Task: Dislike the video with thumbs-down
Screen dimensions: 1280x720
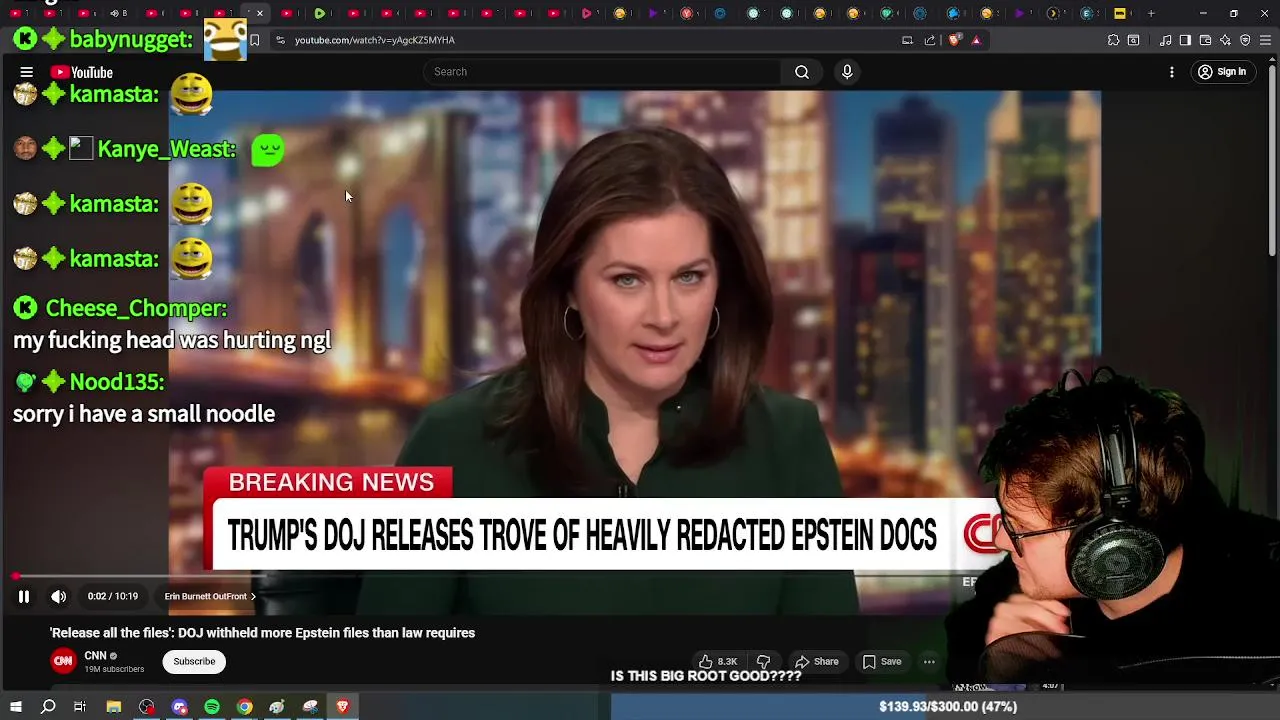Action: (x=763, y=661)
